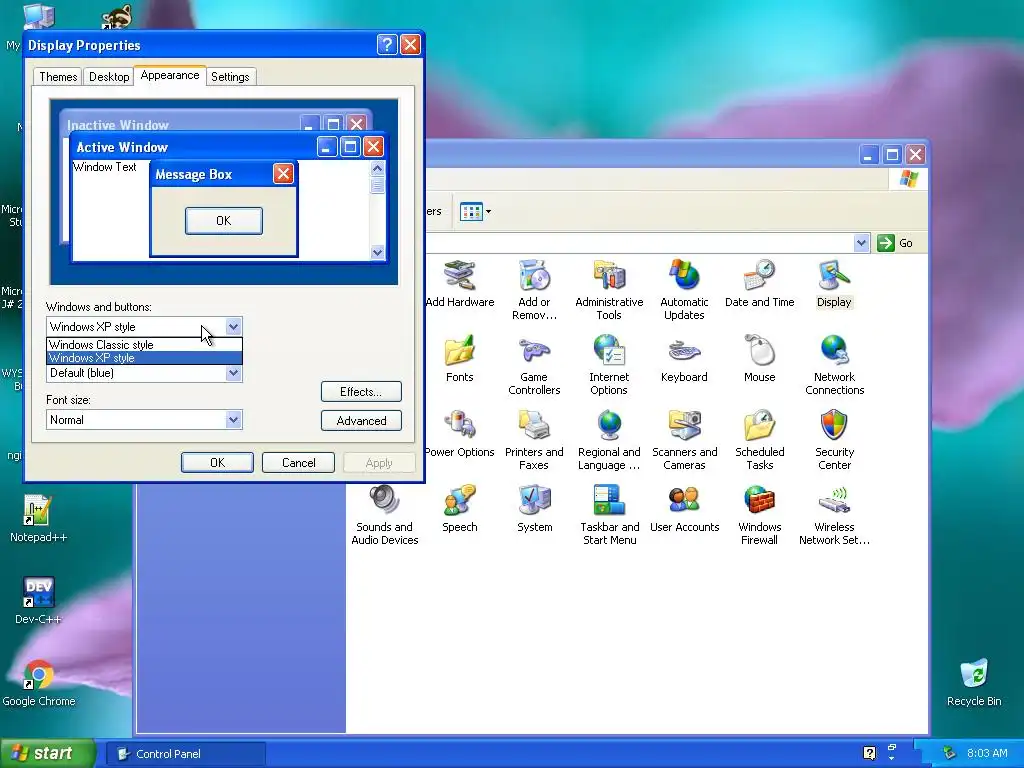This screenshot has width=1024, height=768.
Task: Click the Display Properties help question button
Action: pyautogui.click(x=387, y=44)
